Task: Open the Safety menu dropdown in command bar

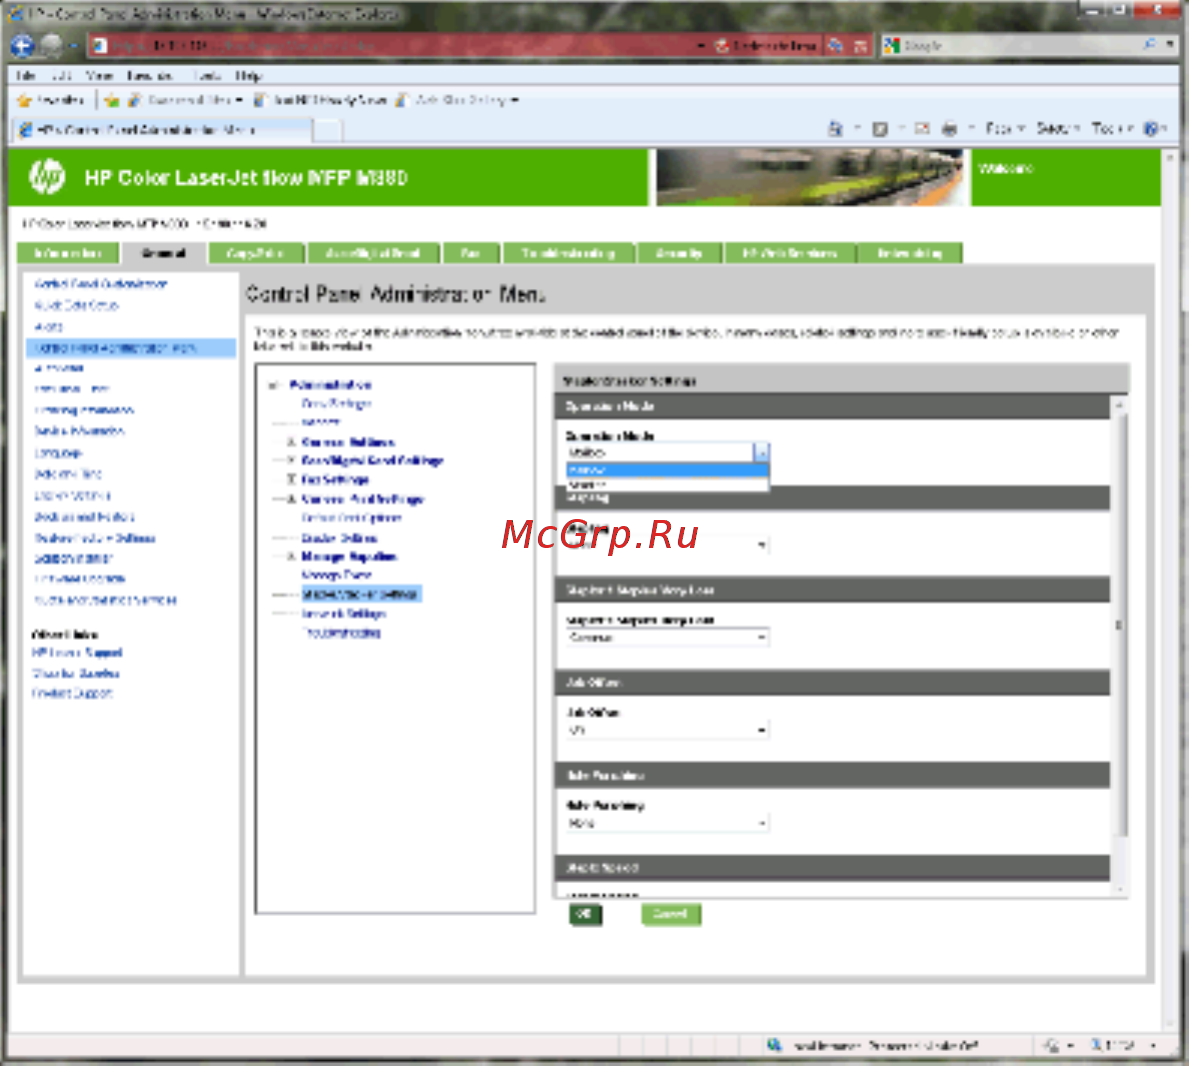Action: point(1058,129)
